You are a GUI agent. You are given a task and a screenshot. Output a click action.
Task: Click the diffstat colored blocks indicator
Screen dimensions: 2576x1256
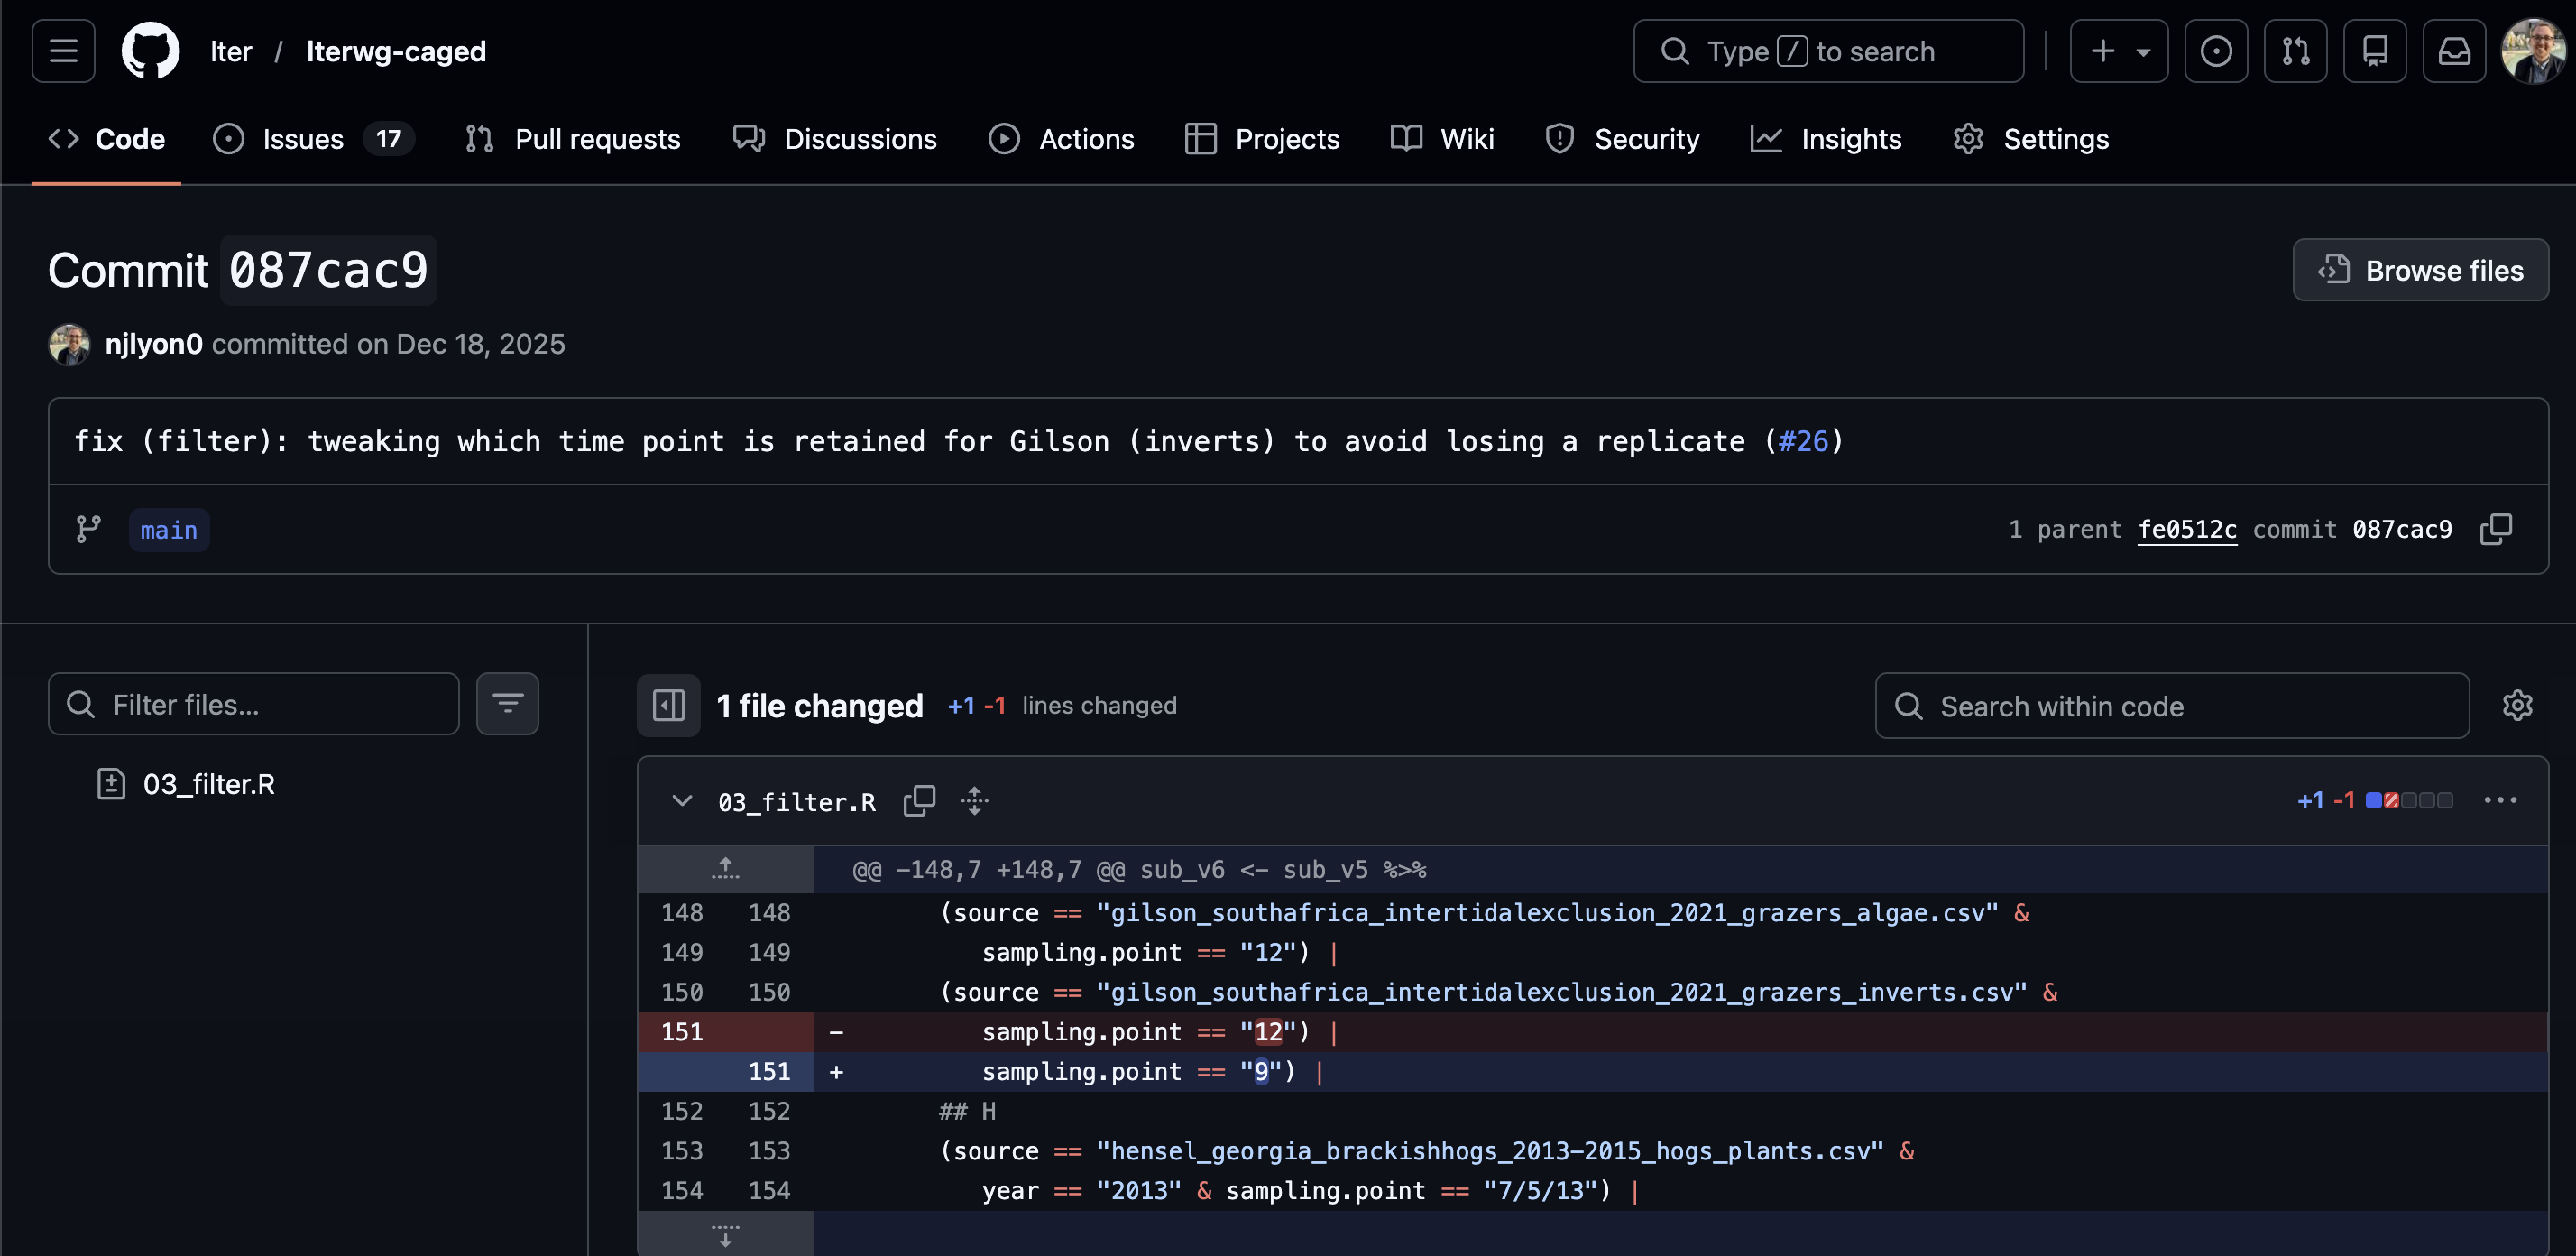(2408, 801)
